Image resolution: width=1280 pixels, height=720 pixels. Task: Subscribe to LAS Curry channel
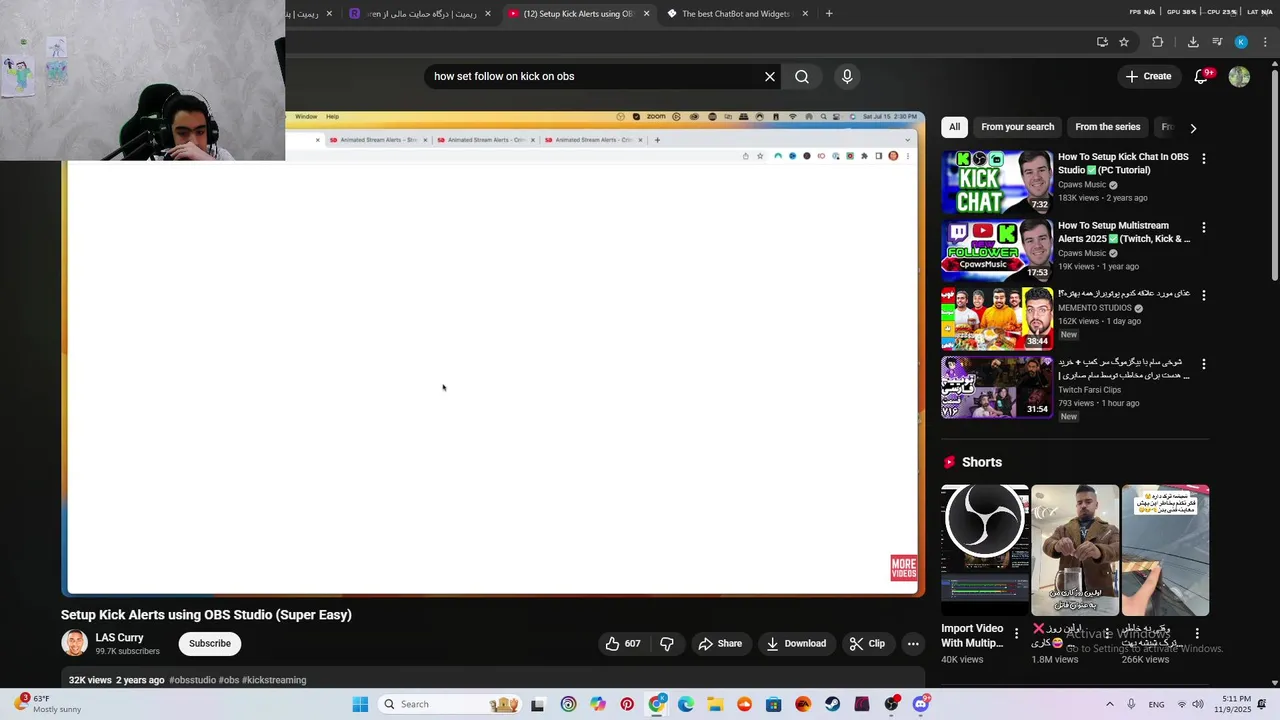coord(210,643)
